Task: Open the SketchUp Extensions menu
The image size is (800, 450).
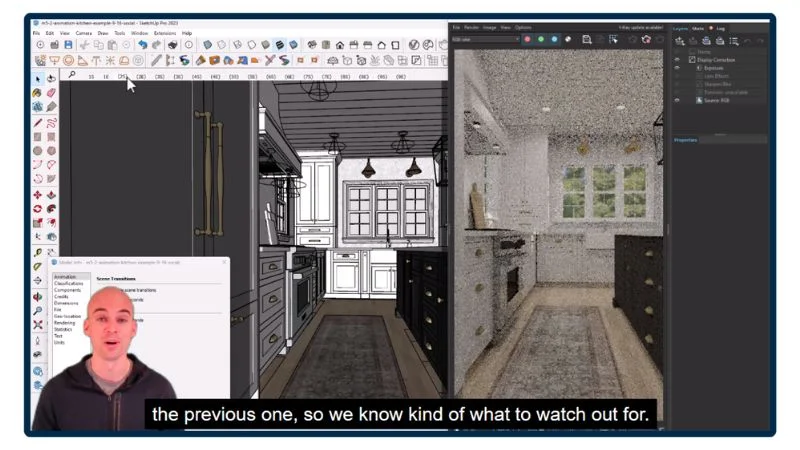Action: (165, 33)
